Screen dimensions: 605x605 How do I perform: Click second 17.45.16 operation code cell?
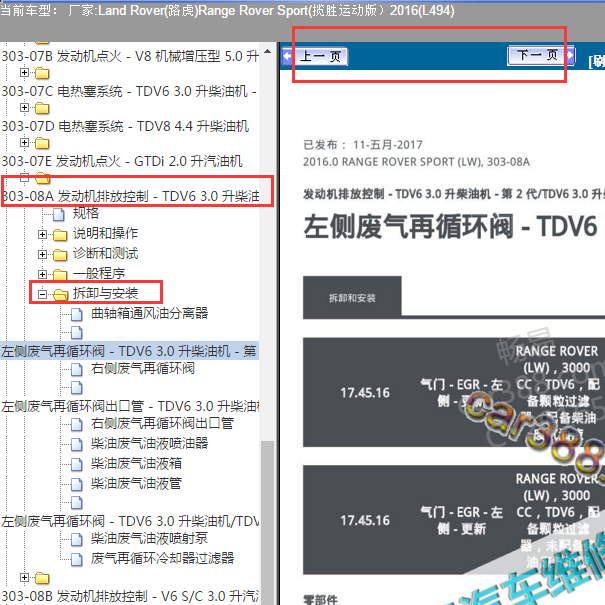point(365,521)
